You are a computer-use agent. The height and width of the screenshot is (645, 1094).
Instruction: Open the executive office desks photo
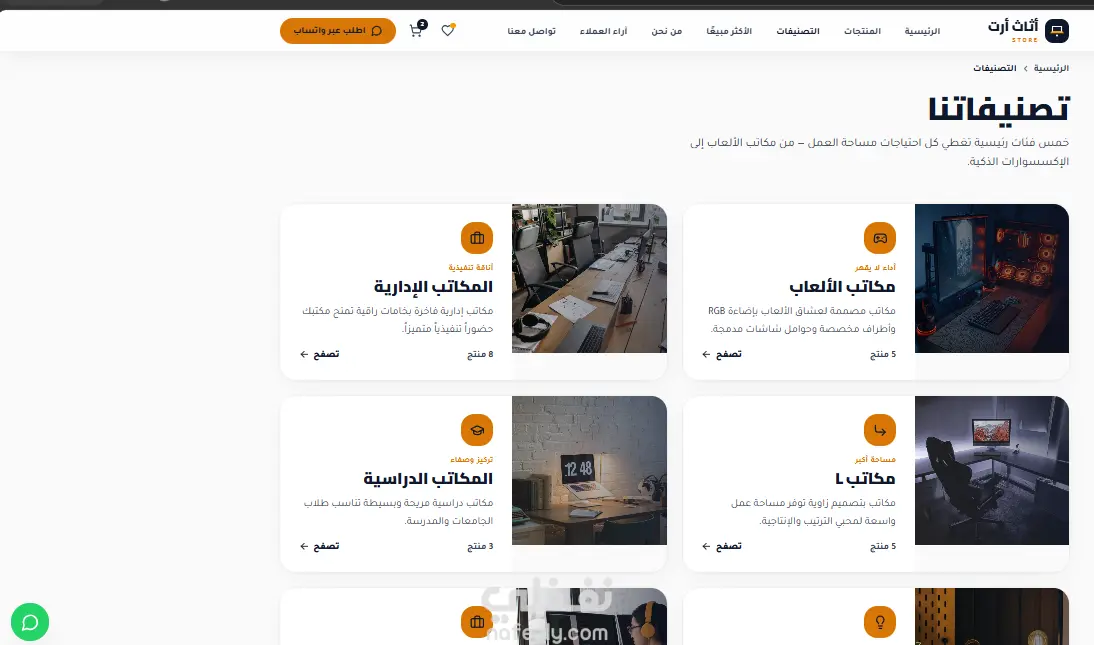pyautogui.click(x=590, y=279)
